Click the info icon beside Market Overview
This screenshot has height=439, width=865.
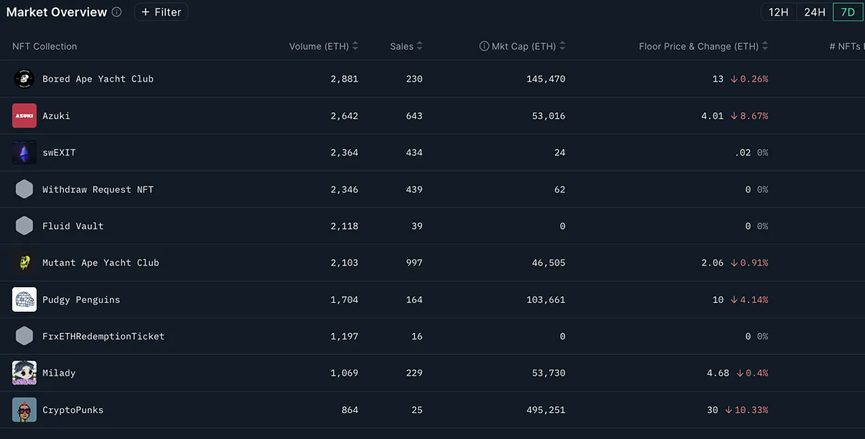[x=117, y=12]
